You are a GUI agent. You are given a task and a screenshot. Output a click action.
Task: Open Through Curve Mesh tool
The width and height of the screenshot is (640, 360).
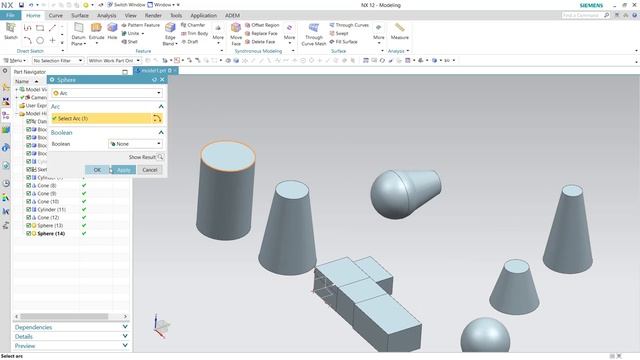coord(313,28)
